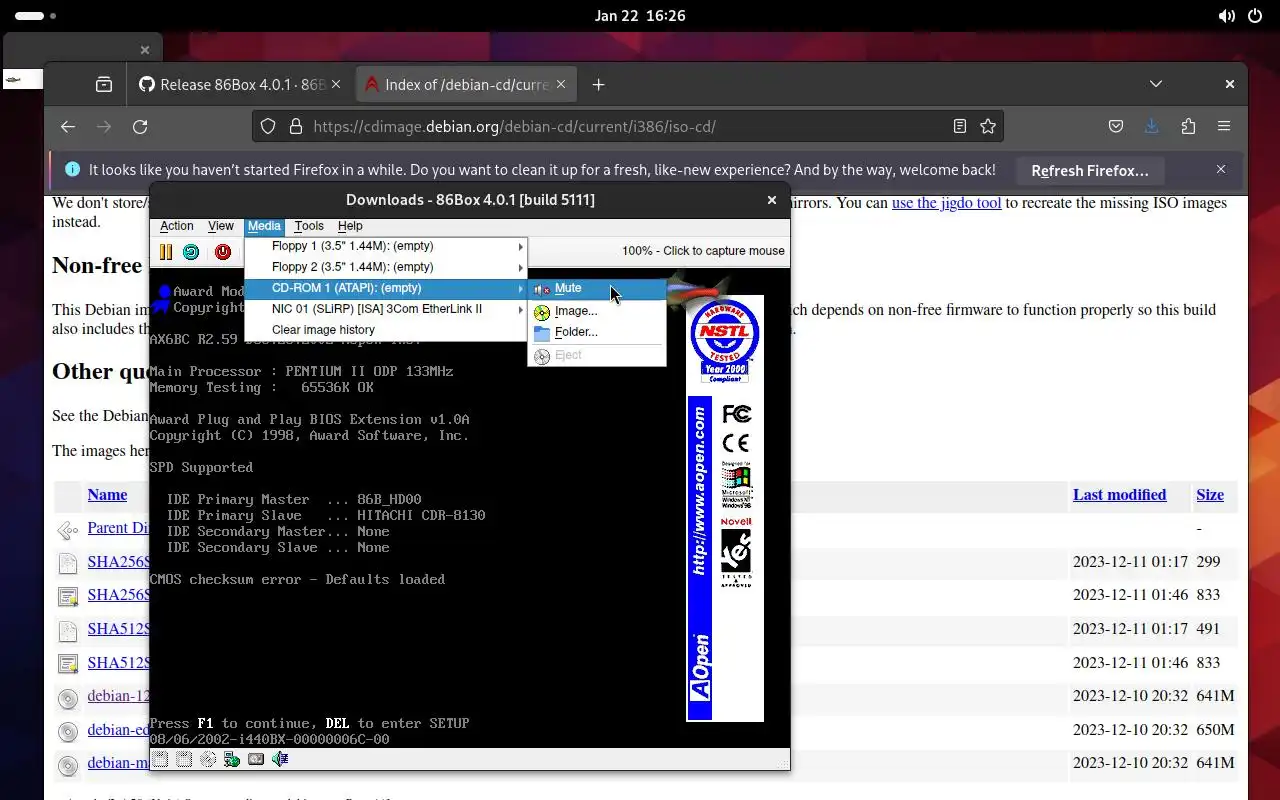Pause the 86Box emulation
Screen dimensions: 1280x800
point(166,252)
